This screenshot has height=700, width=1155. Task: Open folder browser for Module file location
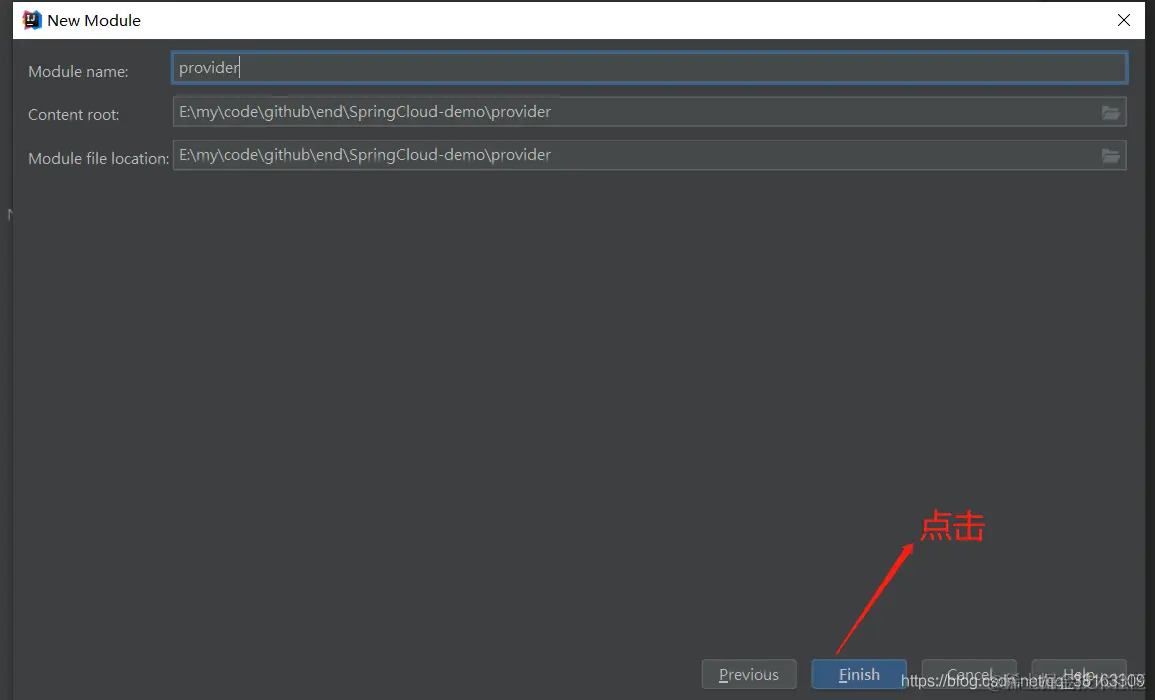(x=1111, y=156)
